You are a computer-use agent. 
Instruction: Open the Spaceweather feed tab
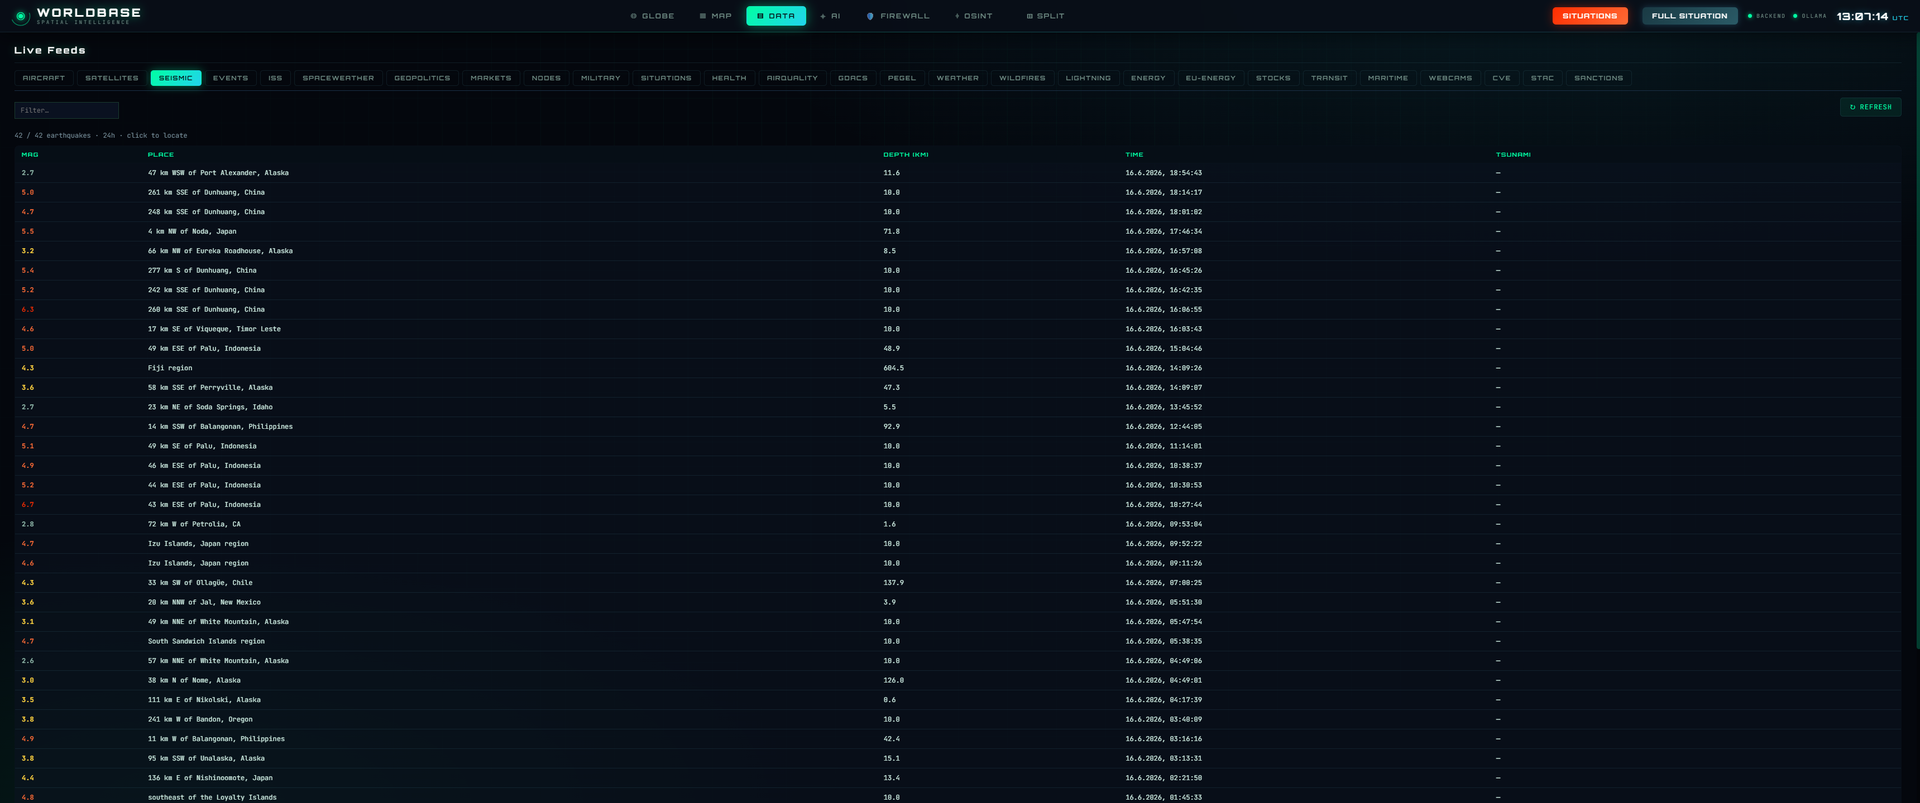click(x=338, y=78)
